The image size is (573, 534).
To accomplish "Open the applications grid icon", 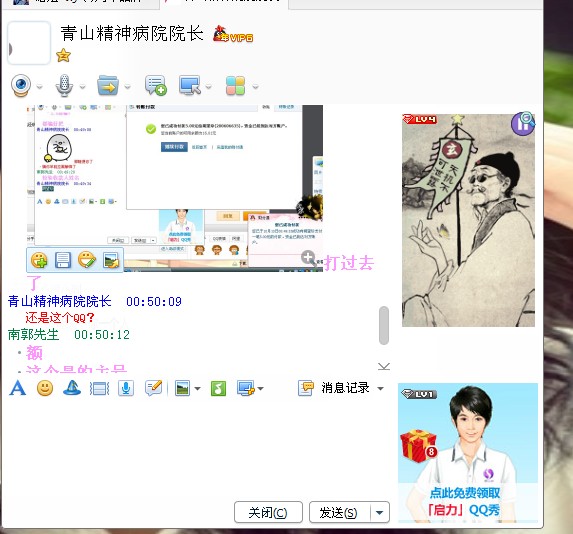I will (x=235, y=86).
